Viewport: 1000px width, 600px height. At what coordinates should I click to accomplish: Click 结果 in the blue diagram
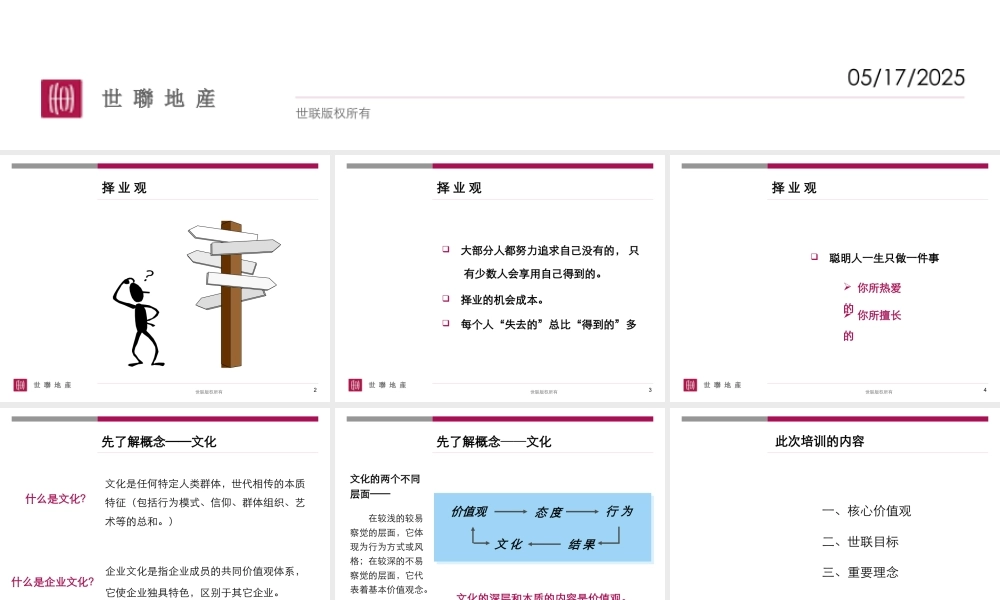581,545
